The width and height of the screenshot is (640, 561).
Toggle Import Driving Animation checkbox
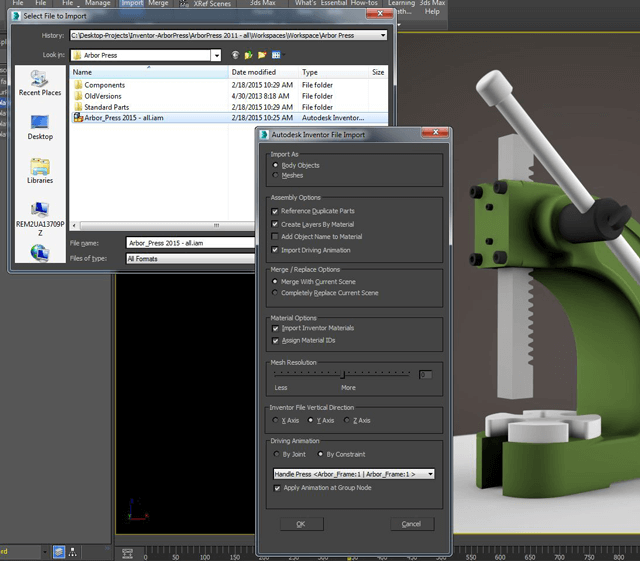click(275, 250)
